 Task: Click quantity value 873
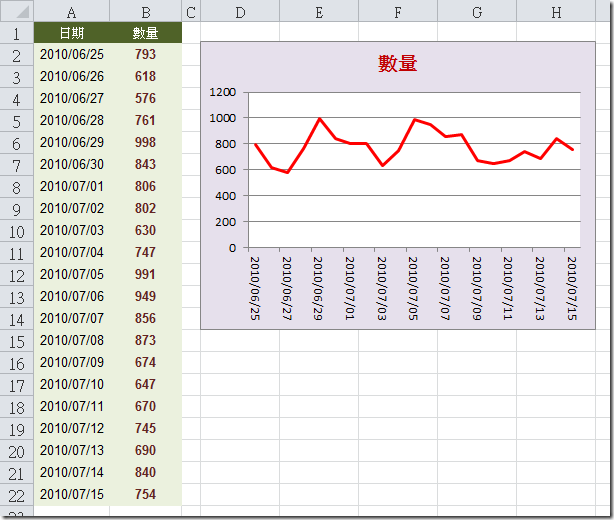[145, 340]
